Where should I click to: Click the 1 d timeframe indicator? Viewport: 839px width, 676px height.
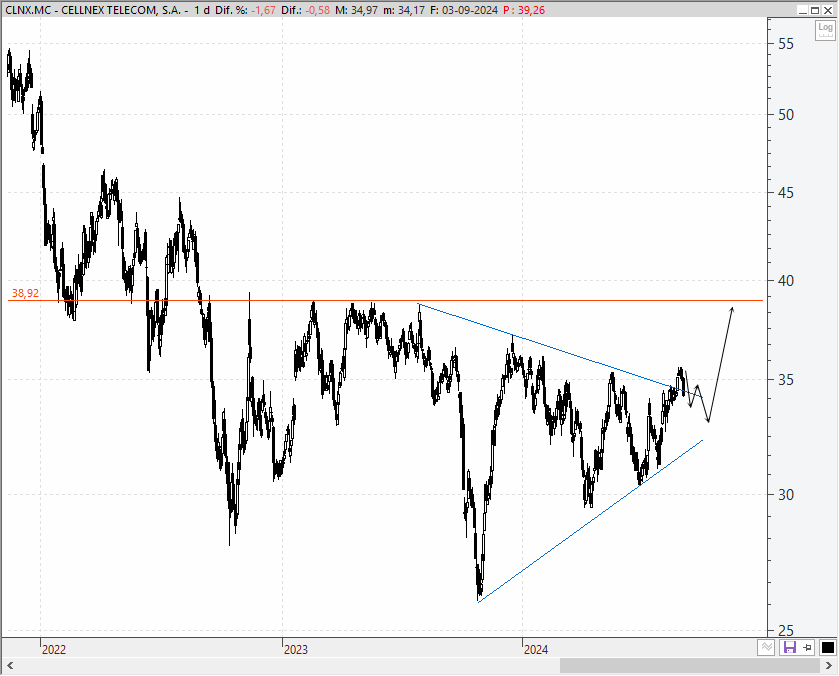click(202, 10)
